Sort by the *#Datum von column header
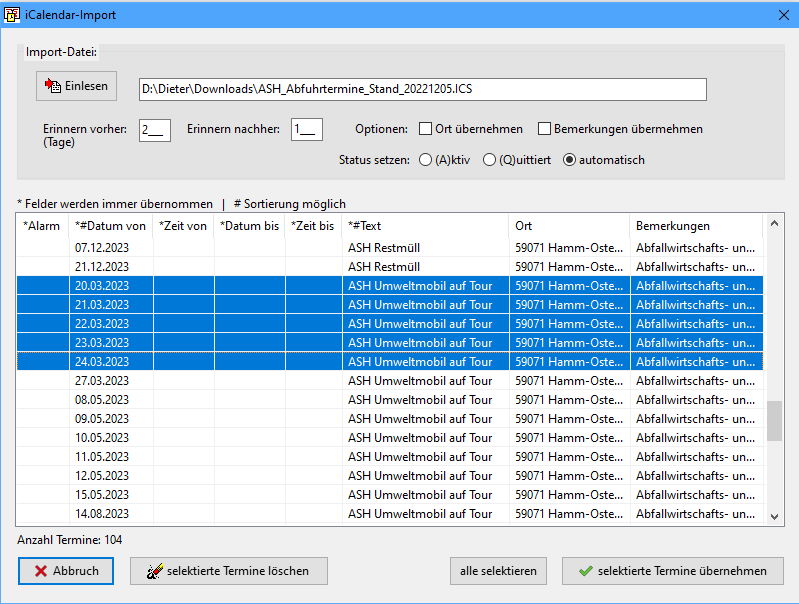 [111, 226]
